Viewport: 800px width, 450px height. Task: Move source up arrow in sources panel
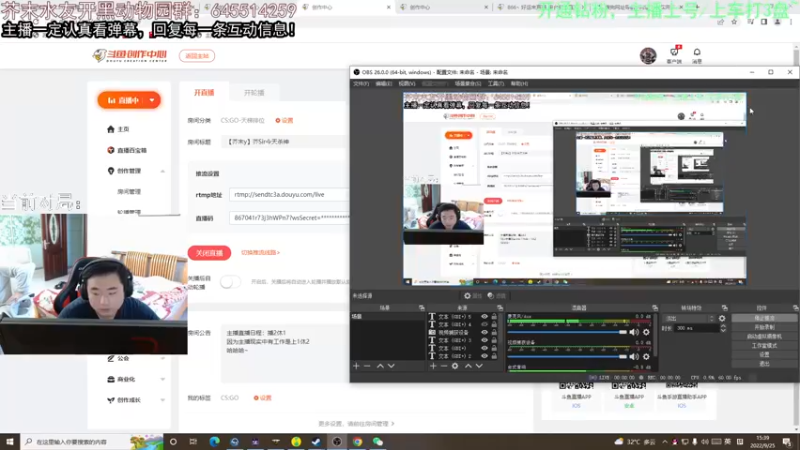468,366
